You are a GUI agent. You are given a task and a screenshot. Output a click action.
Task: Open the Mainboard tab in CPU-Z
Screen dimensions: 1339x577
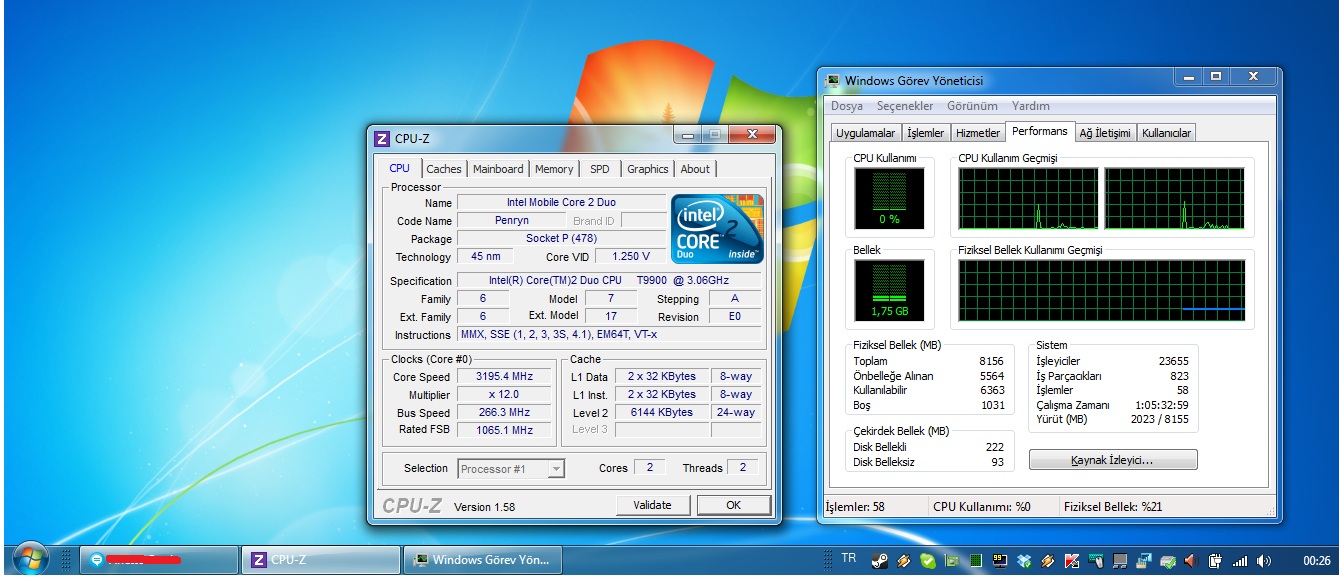[498, 169]
